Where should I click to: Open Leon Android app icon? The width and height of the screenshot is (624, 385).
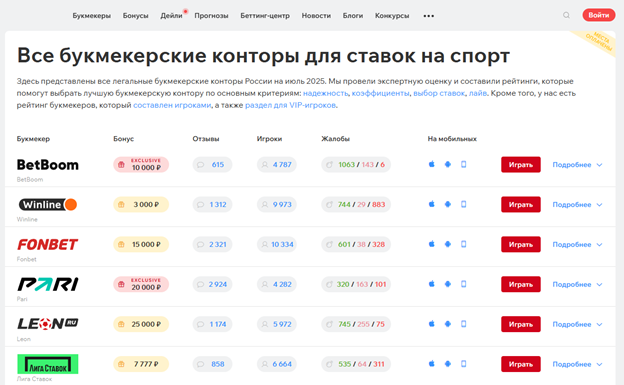(448, 324)
